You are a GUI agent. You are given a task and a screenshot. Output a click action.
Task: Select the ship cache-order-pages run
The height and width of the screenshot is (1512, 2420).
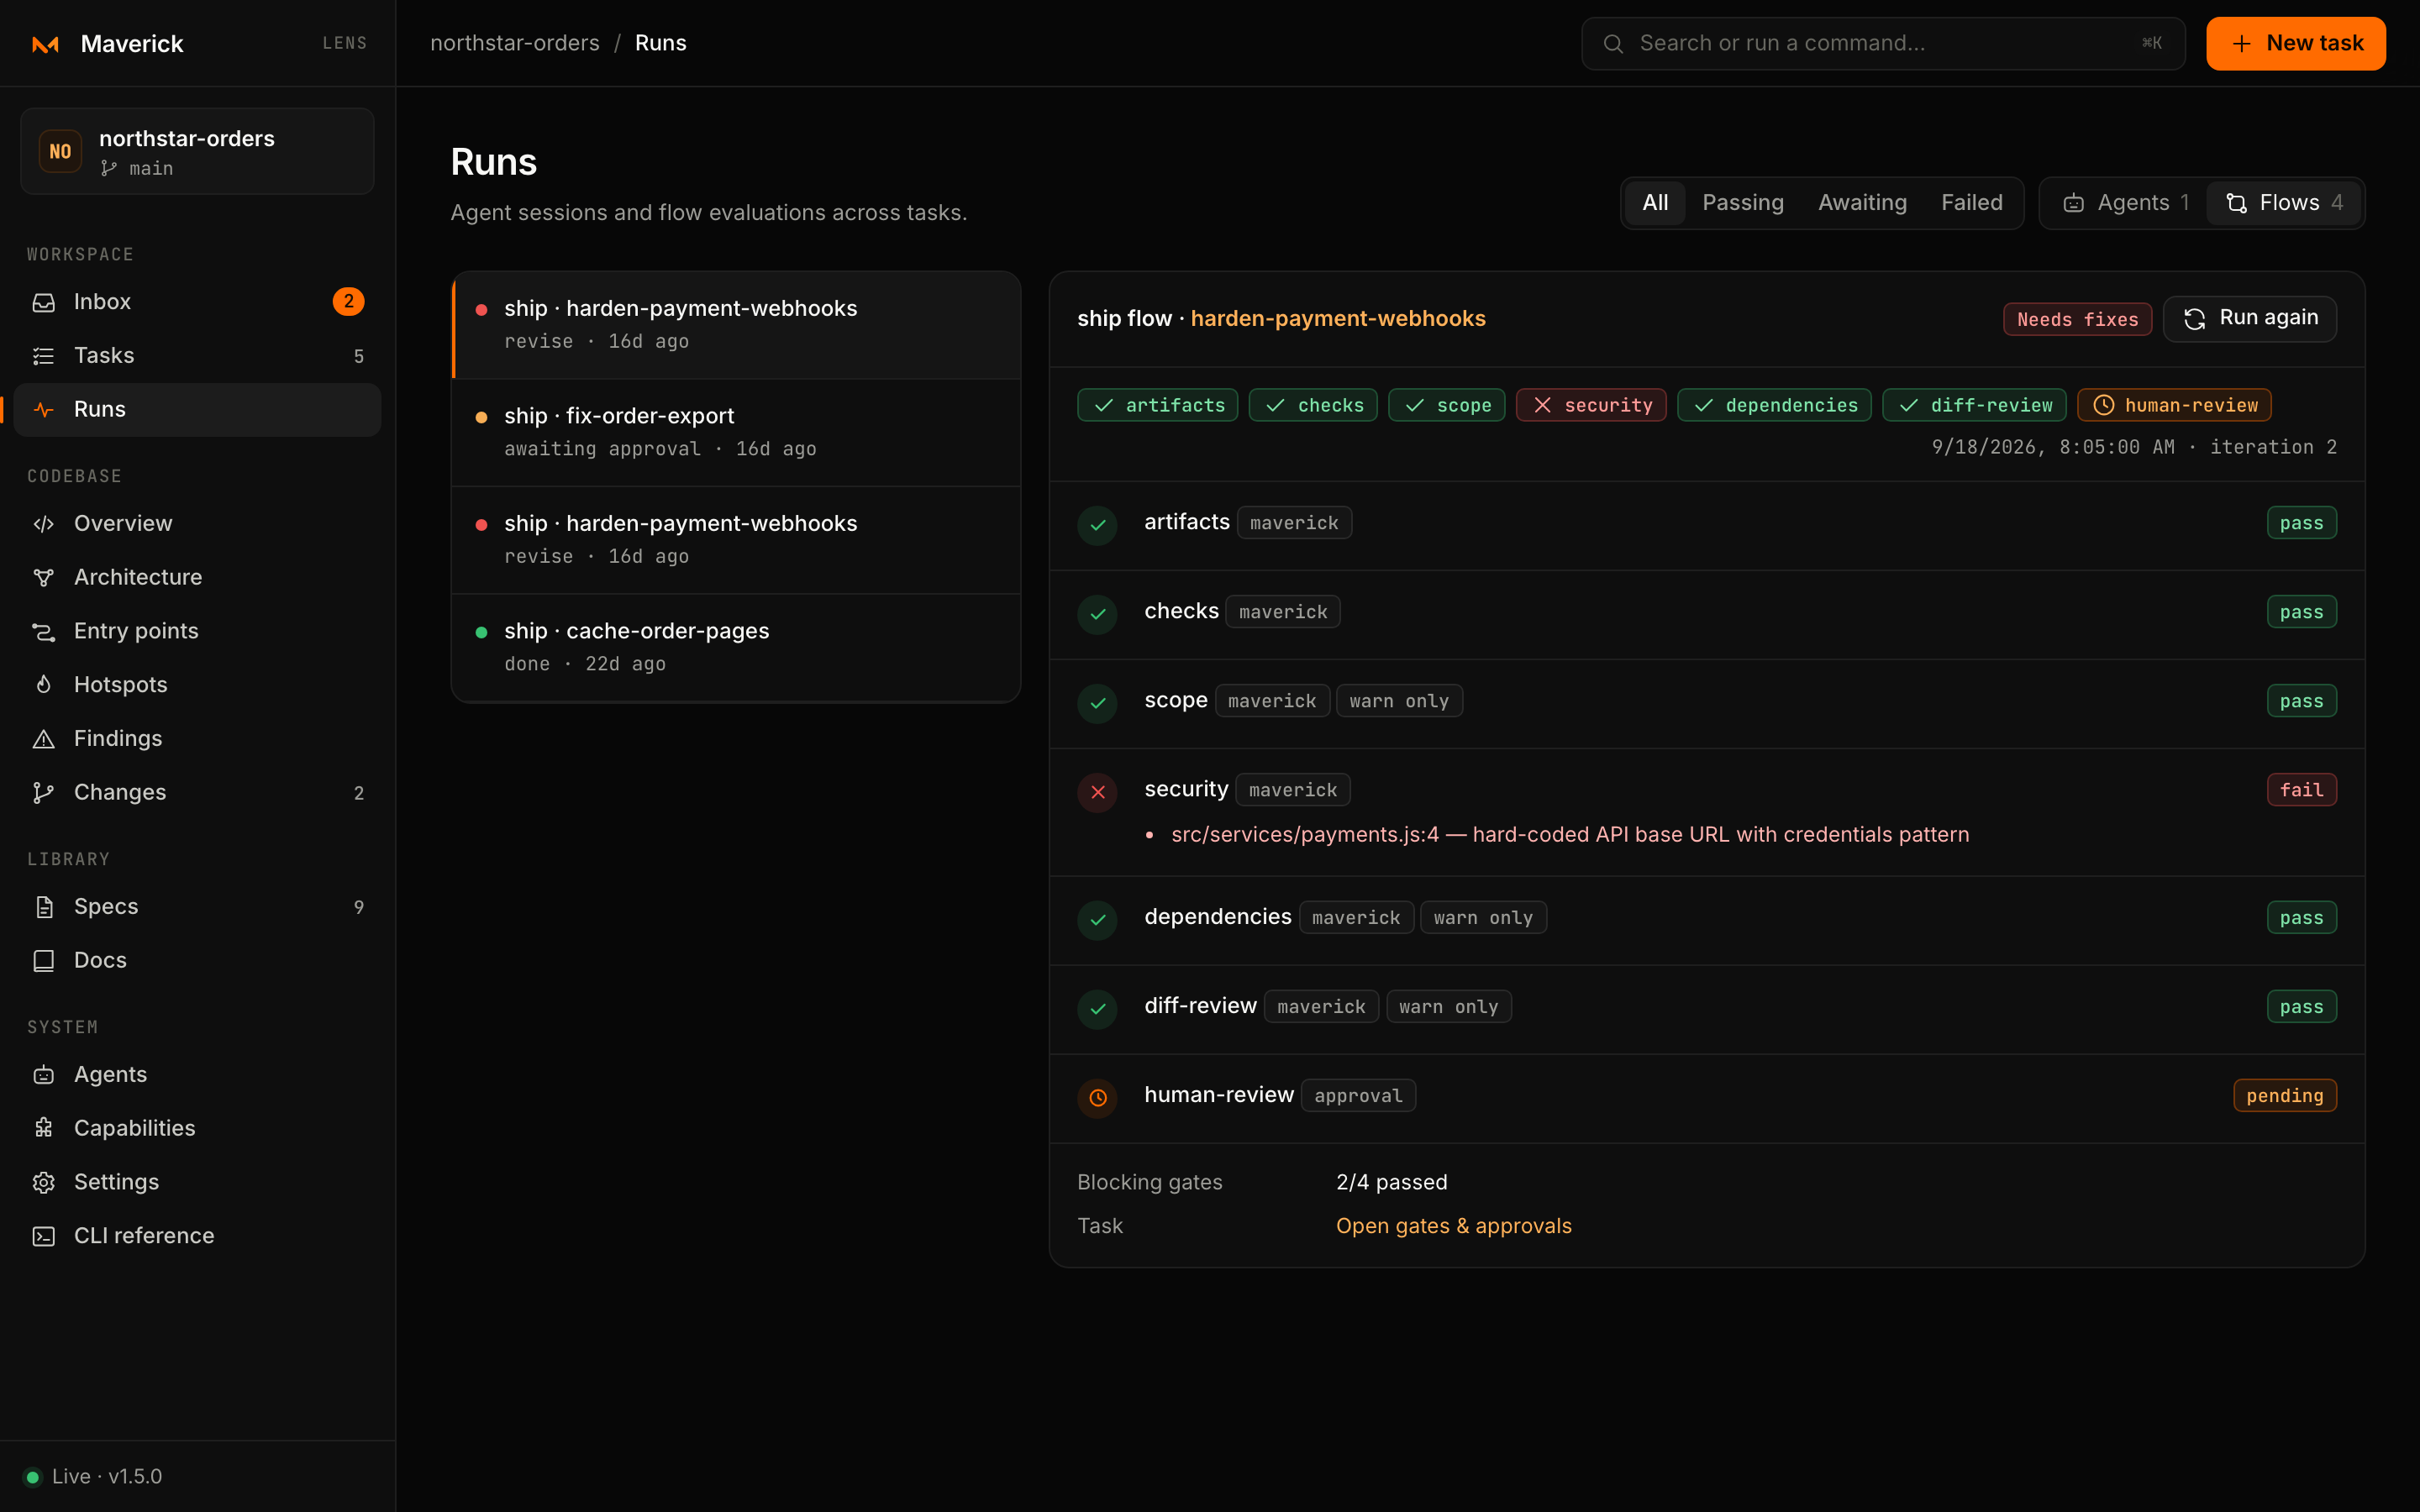click(736, 647)
